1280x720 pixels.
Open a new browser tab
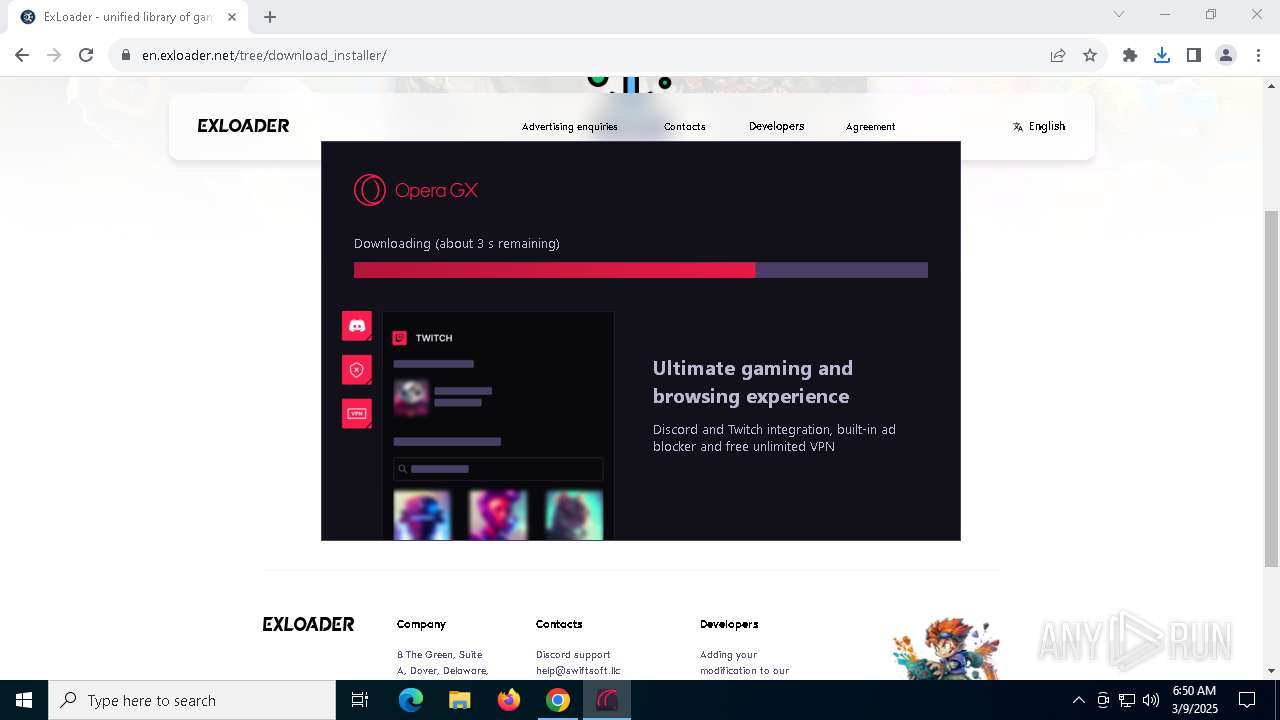click(270, 16)
